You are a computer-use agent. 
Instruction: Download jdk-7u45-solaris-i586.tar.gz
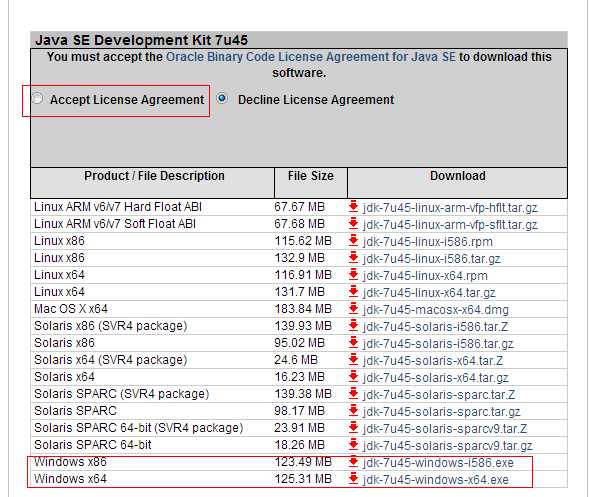coord(438,344)
